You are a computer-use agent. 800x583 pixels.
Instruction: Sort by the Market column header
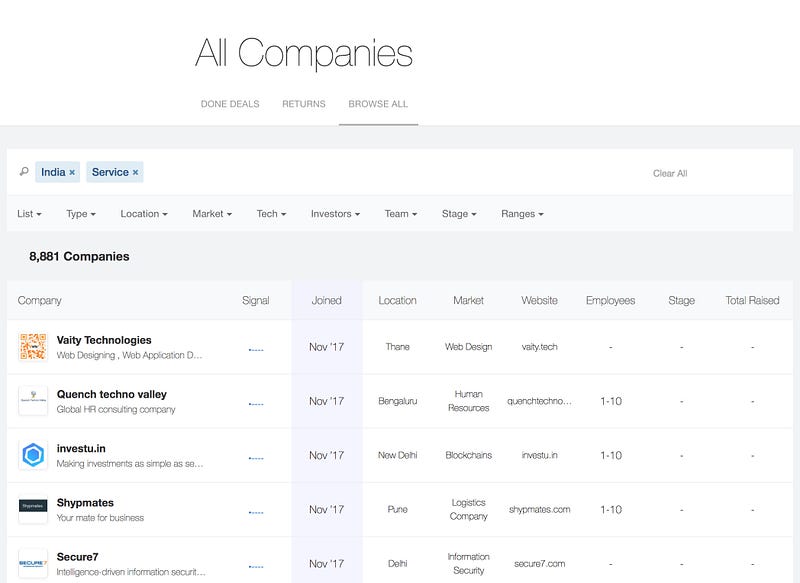click(468, 300)
